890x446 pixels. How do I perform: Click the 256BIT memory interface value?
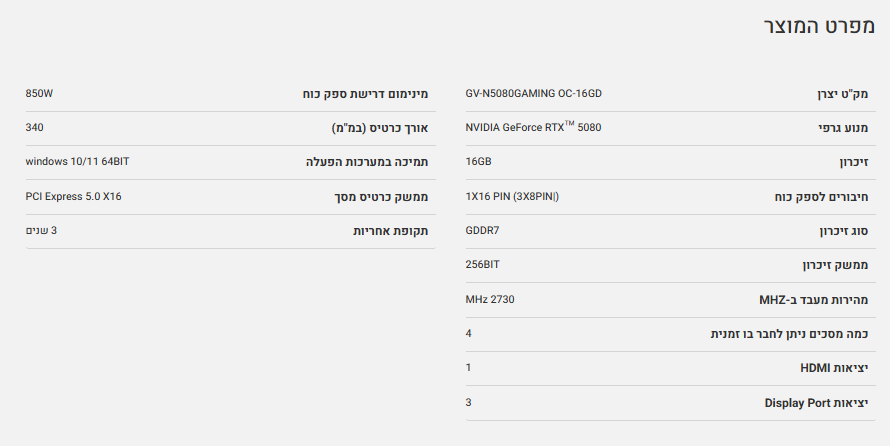point(483,265)
